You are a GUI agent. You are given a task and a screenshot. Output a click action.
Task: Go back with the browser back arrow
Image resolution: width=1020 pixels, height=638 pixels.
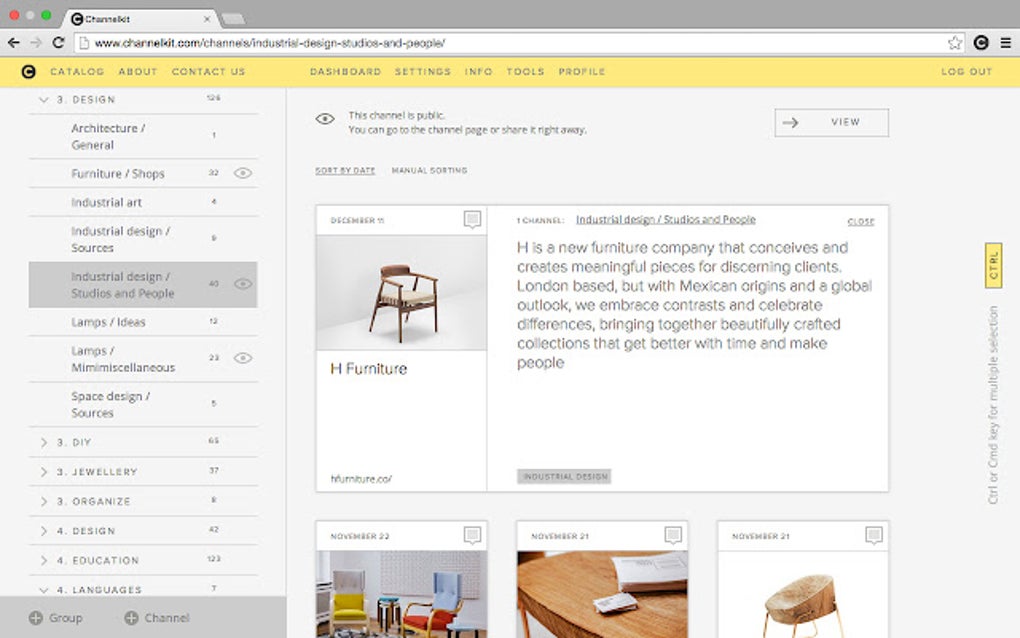click(14, 43)
